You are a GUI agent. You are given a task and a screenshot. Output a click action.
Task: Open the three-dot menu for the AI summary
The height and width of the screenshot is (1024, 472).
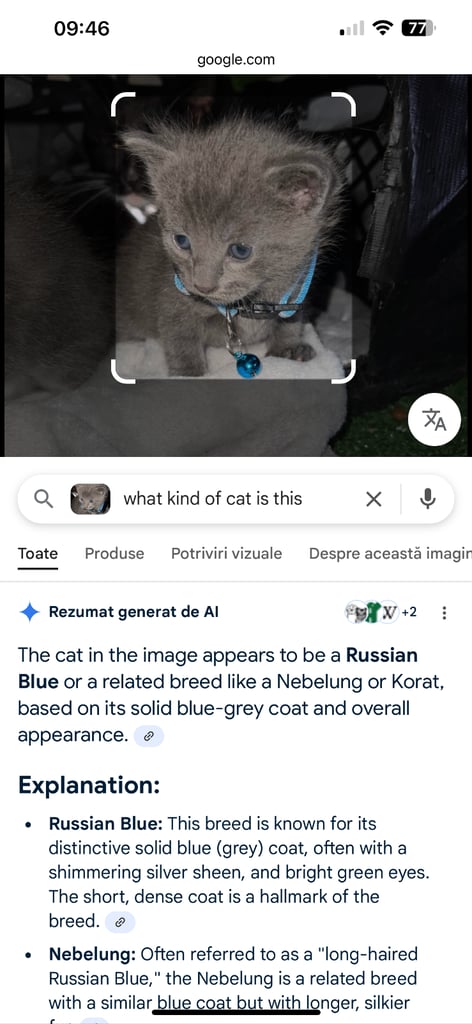point(445,613)
